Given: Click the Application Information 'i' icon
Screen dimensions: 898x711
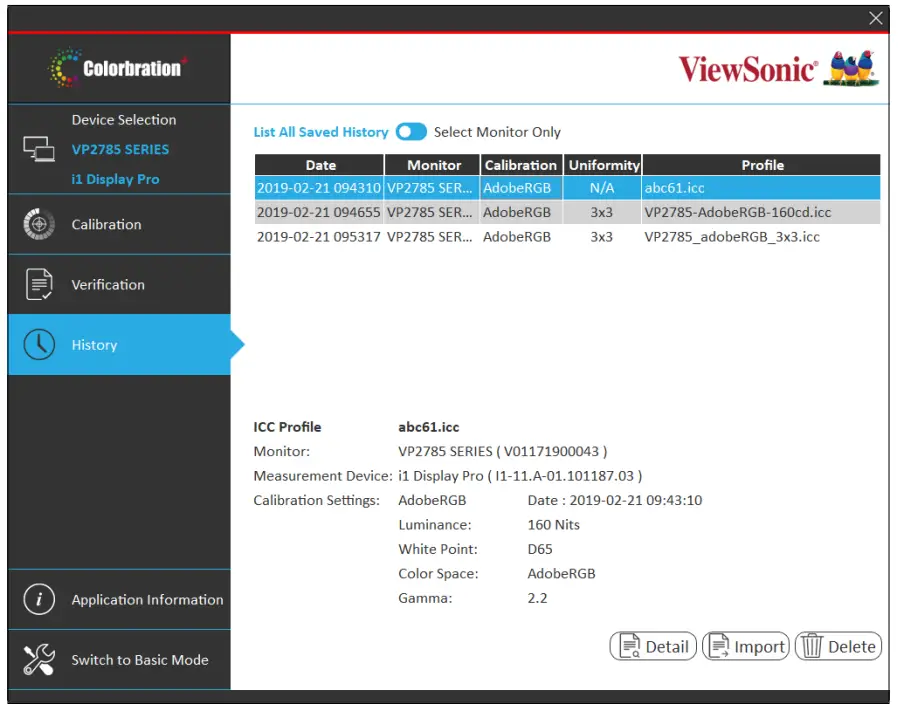Looking at the screenshot, I should pyautogui.click(x=39, y=599).
